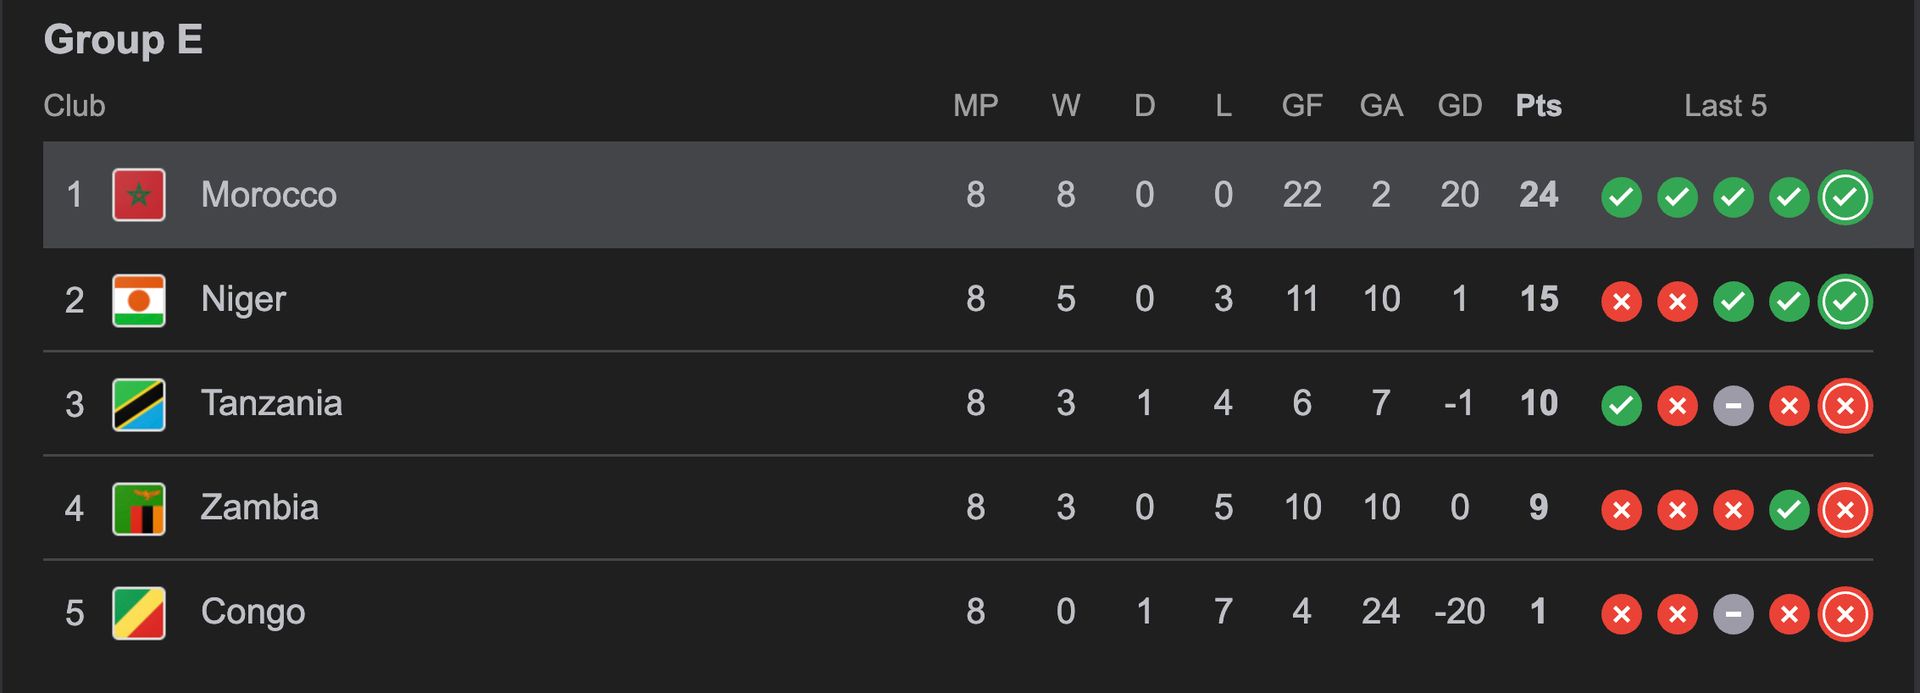Viewport: 1920px width, 693px height.
Task: Open Congo's most recent loss result icon
Action: 1845,614
